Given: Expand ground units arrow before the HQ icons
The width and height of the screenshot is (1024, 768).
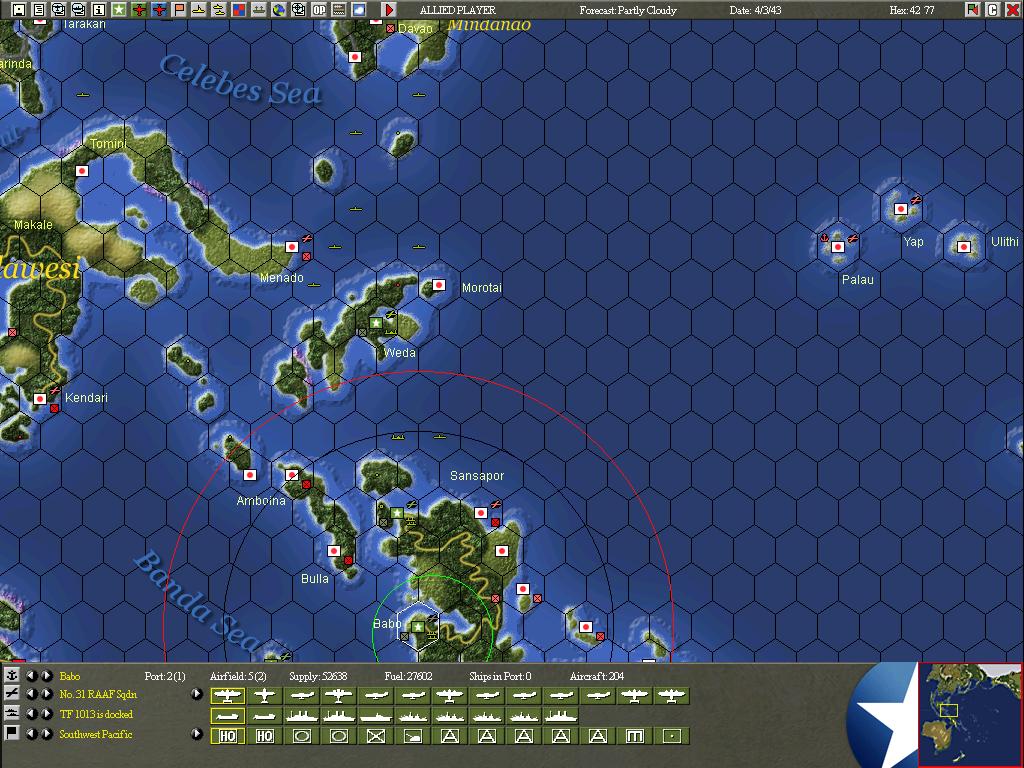Looking at the screenshot, I should click(x=197, y=733).
